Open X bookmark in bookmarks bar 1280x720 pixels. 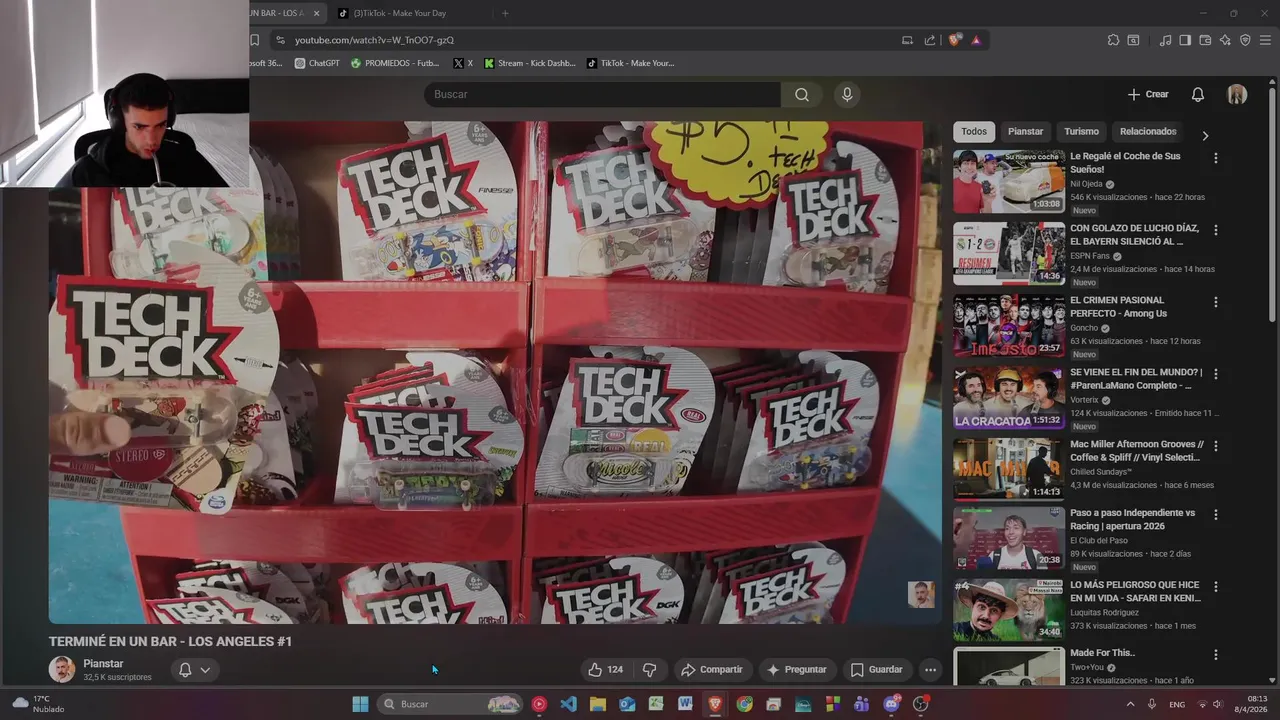(x=463, y=63)
